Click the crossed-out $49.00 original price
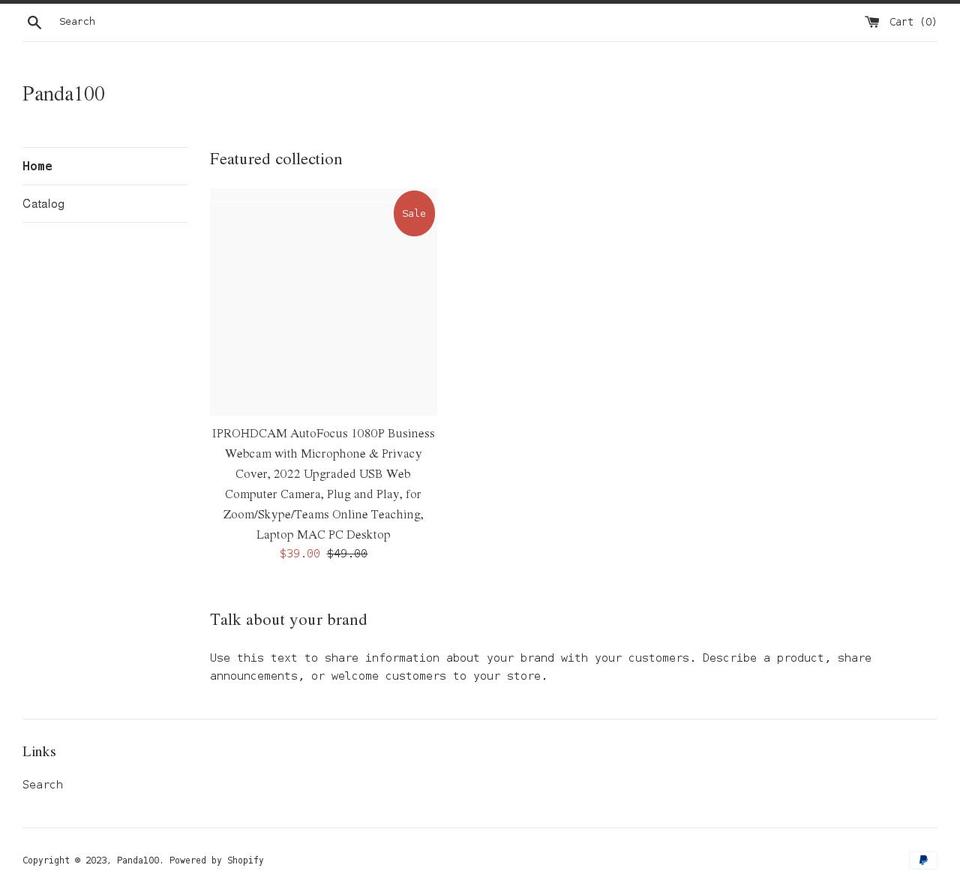Viewport: 960px width, 892px height. click(x=347, y=553)
